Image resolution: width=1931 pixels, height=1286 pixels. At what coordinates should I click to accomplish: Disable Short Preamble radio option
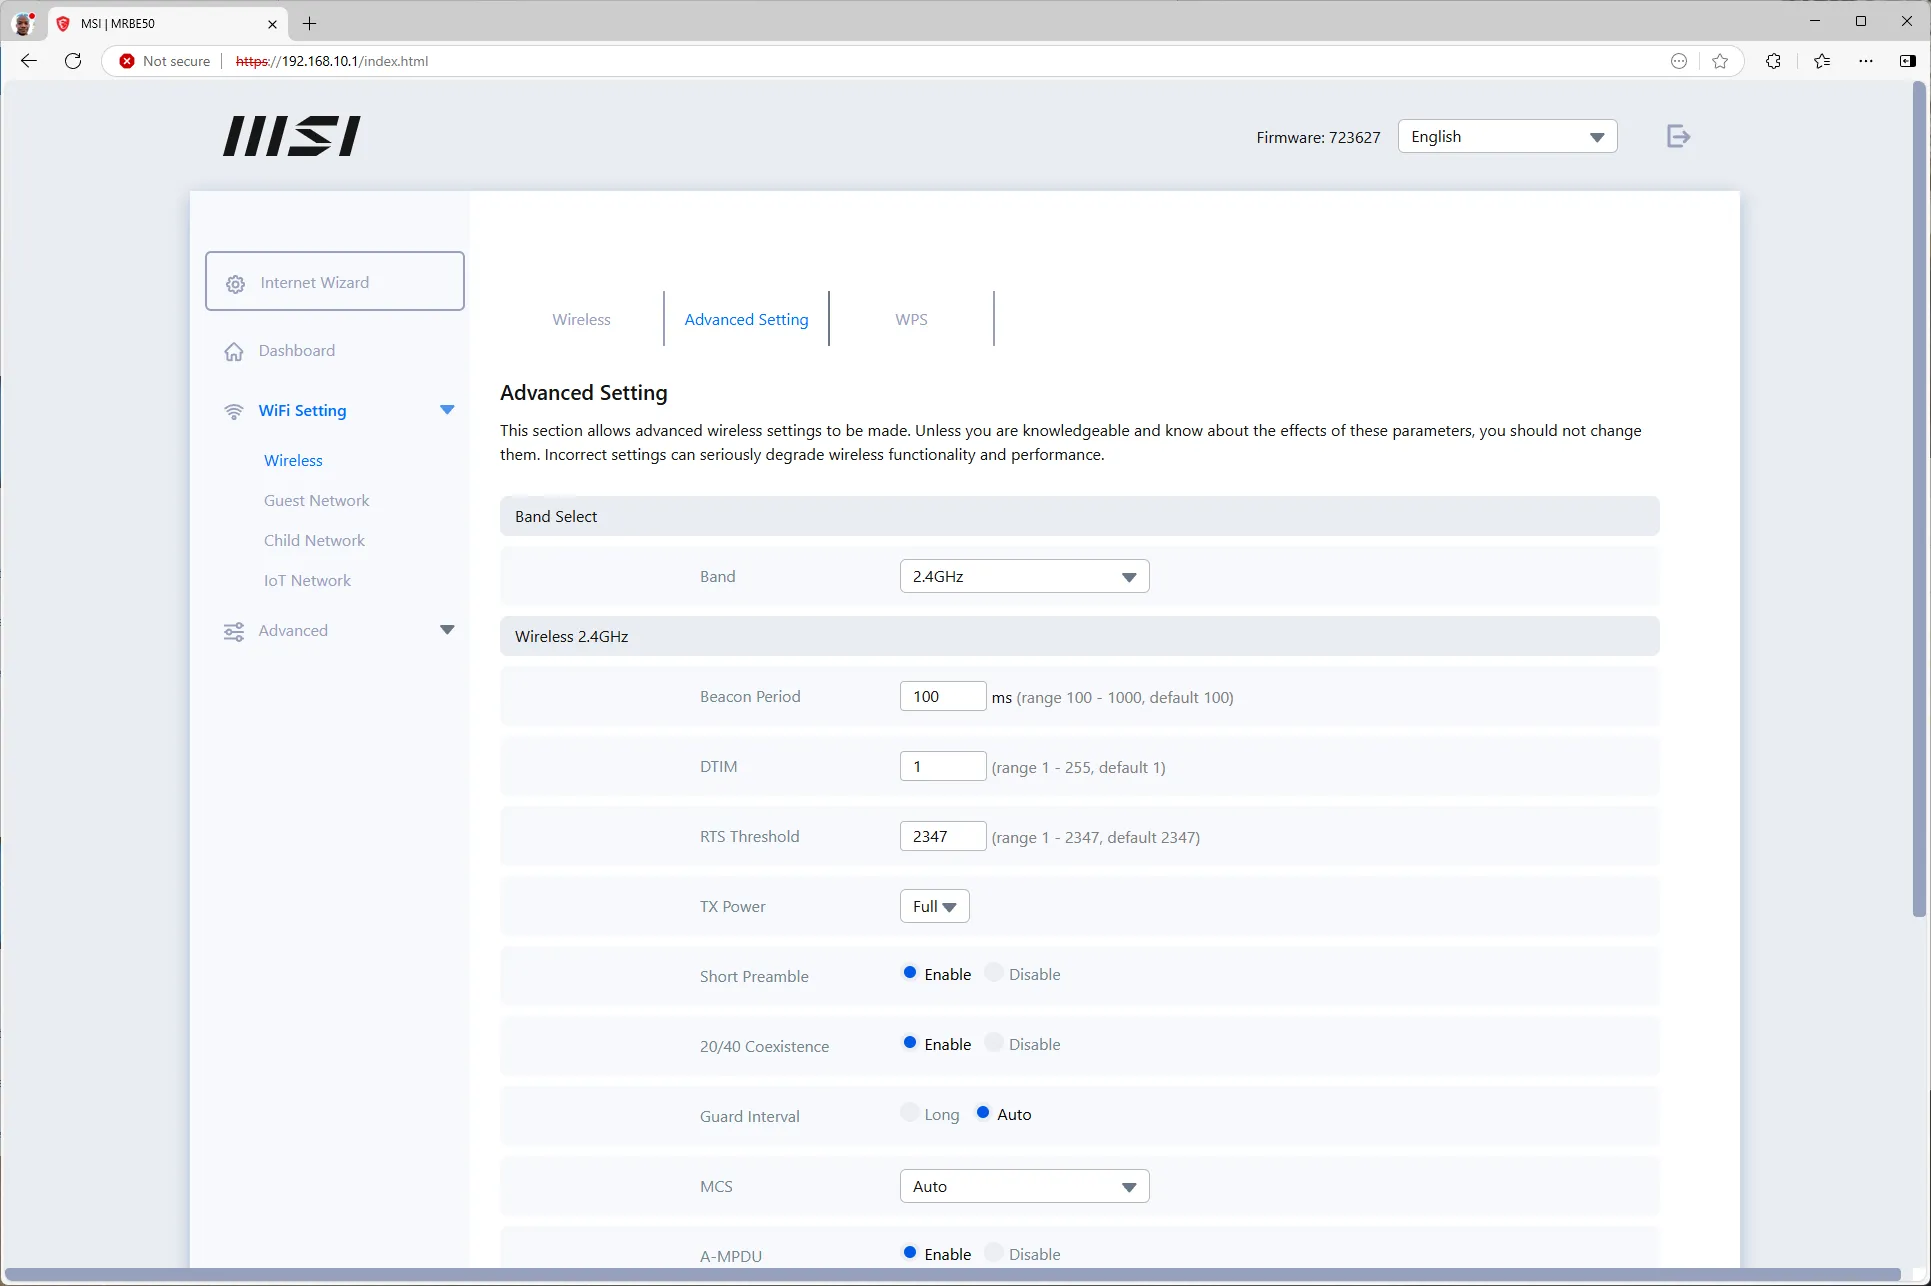tap(994, 973)
